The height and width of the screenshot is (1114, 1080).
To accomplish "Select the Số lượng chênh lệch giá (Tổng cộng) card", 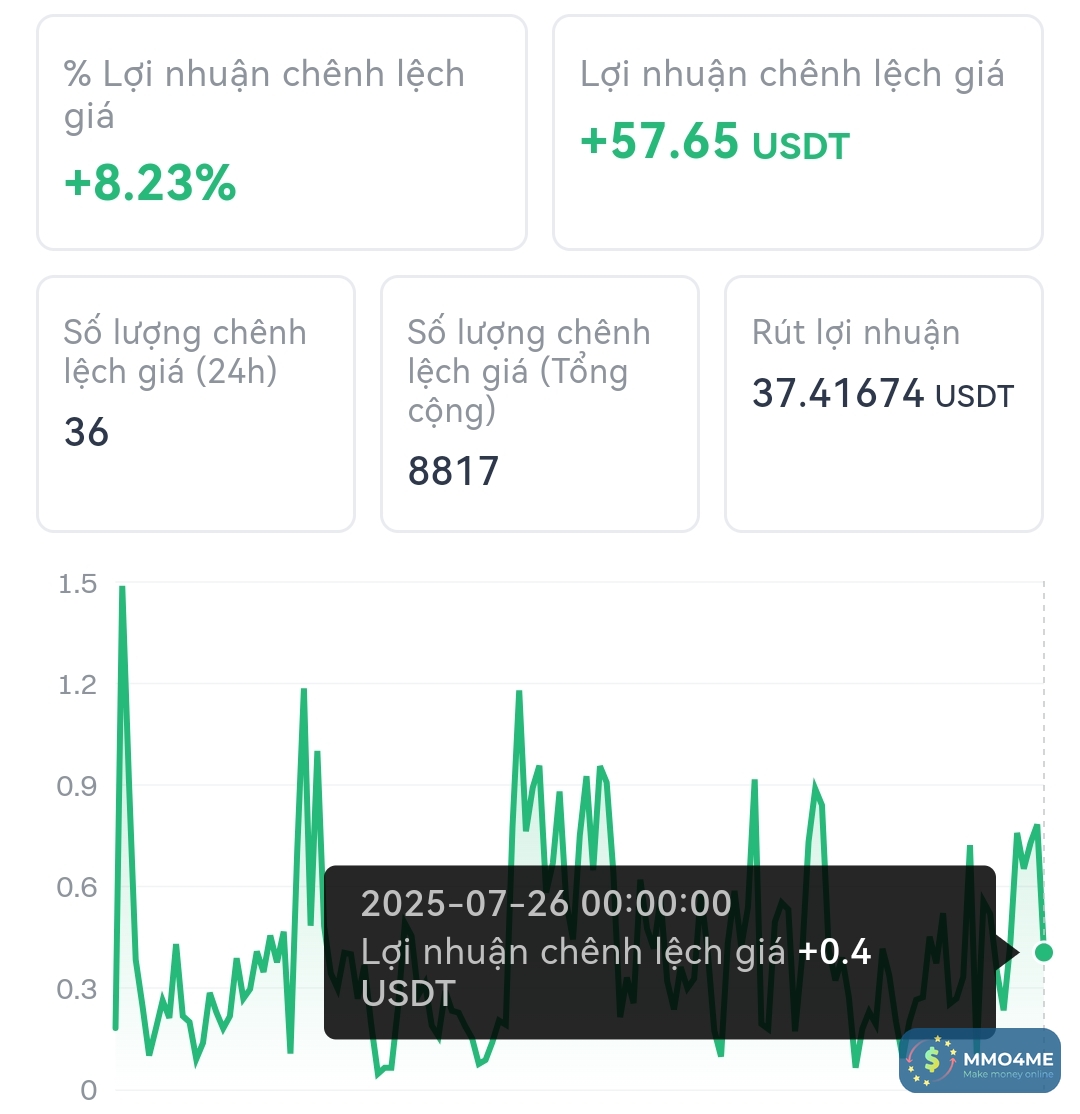I will [x=540, y=403].
